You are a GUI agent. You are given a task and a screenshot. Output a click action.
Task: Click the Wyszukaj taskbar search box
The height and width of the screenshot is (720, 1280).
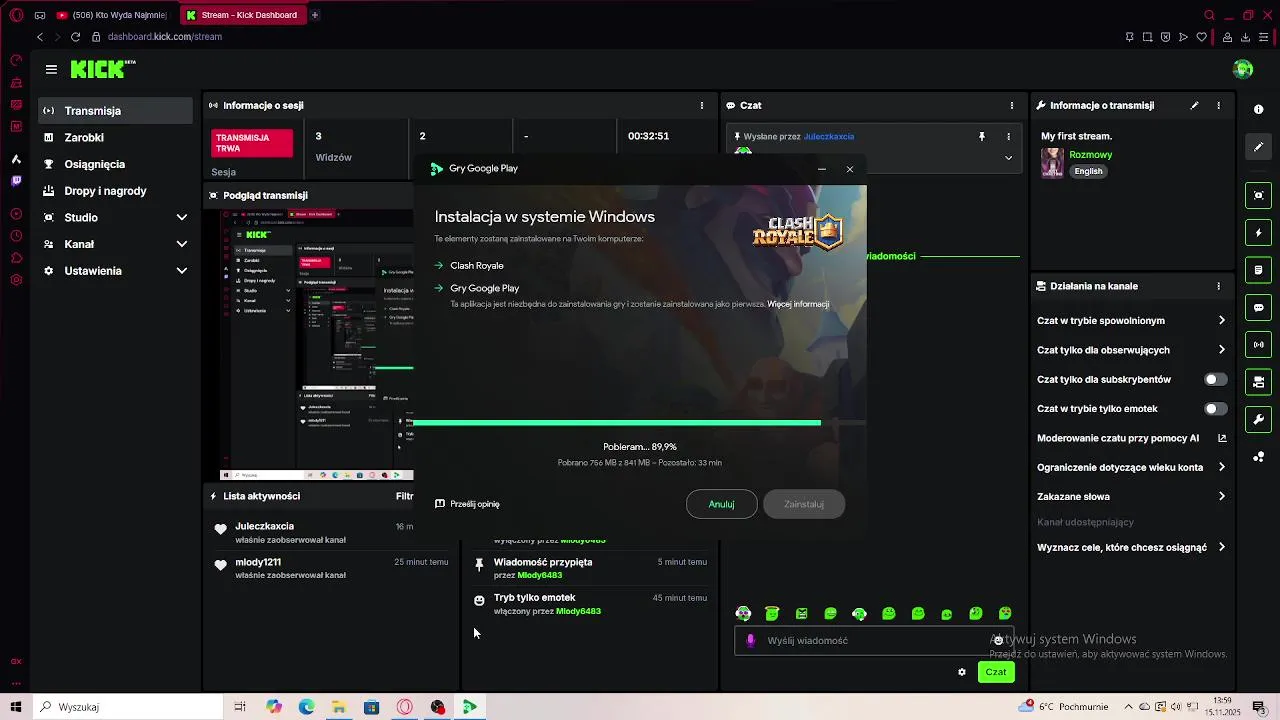130,707
